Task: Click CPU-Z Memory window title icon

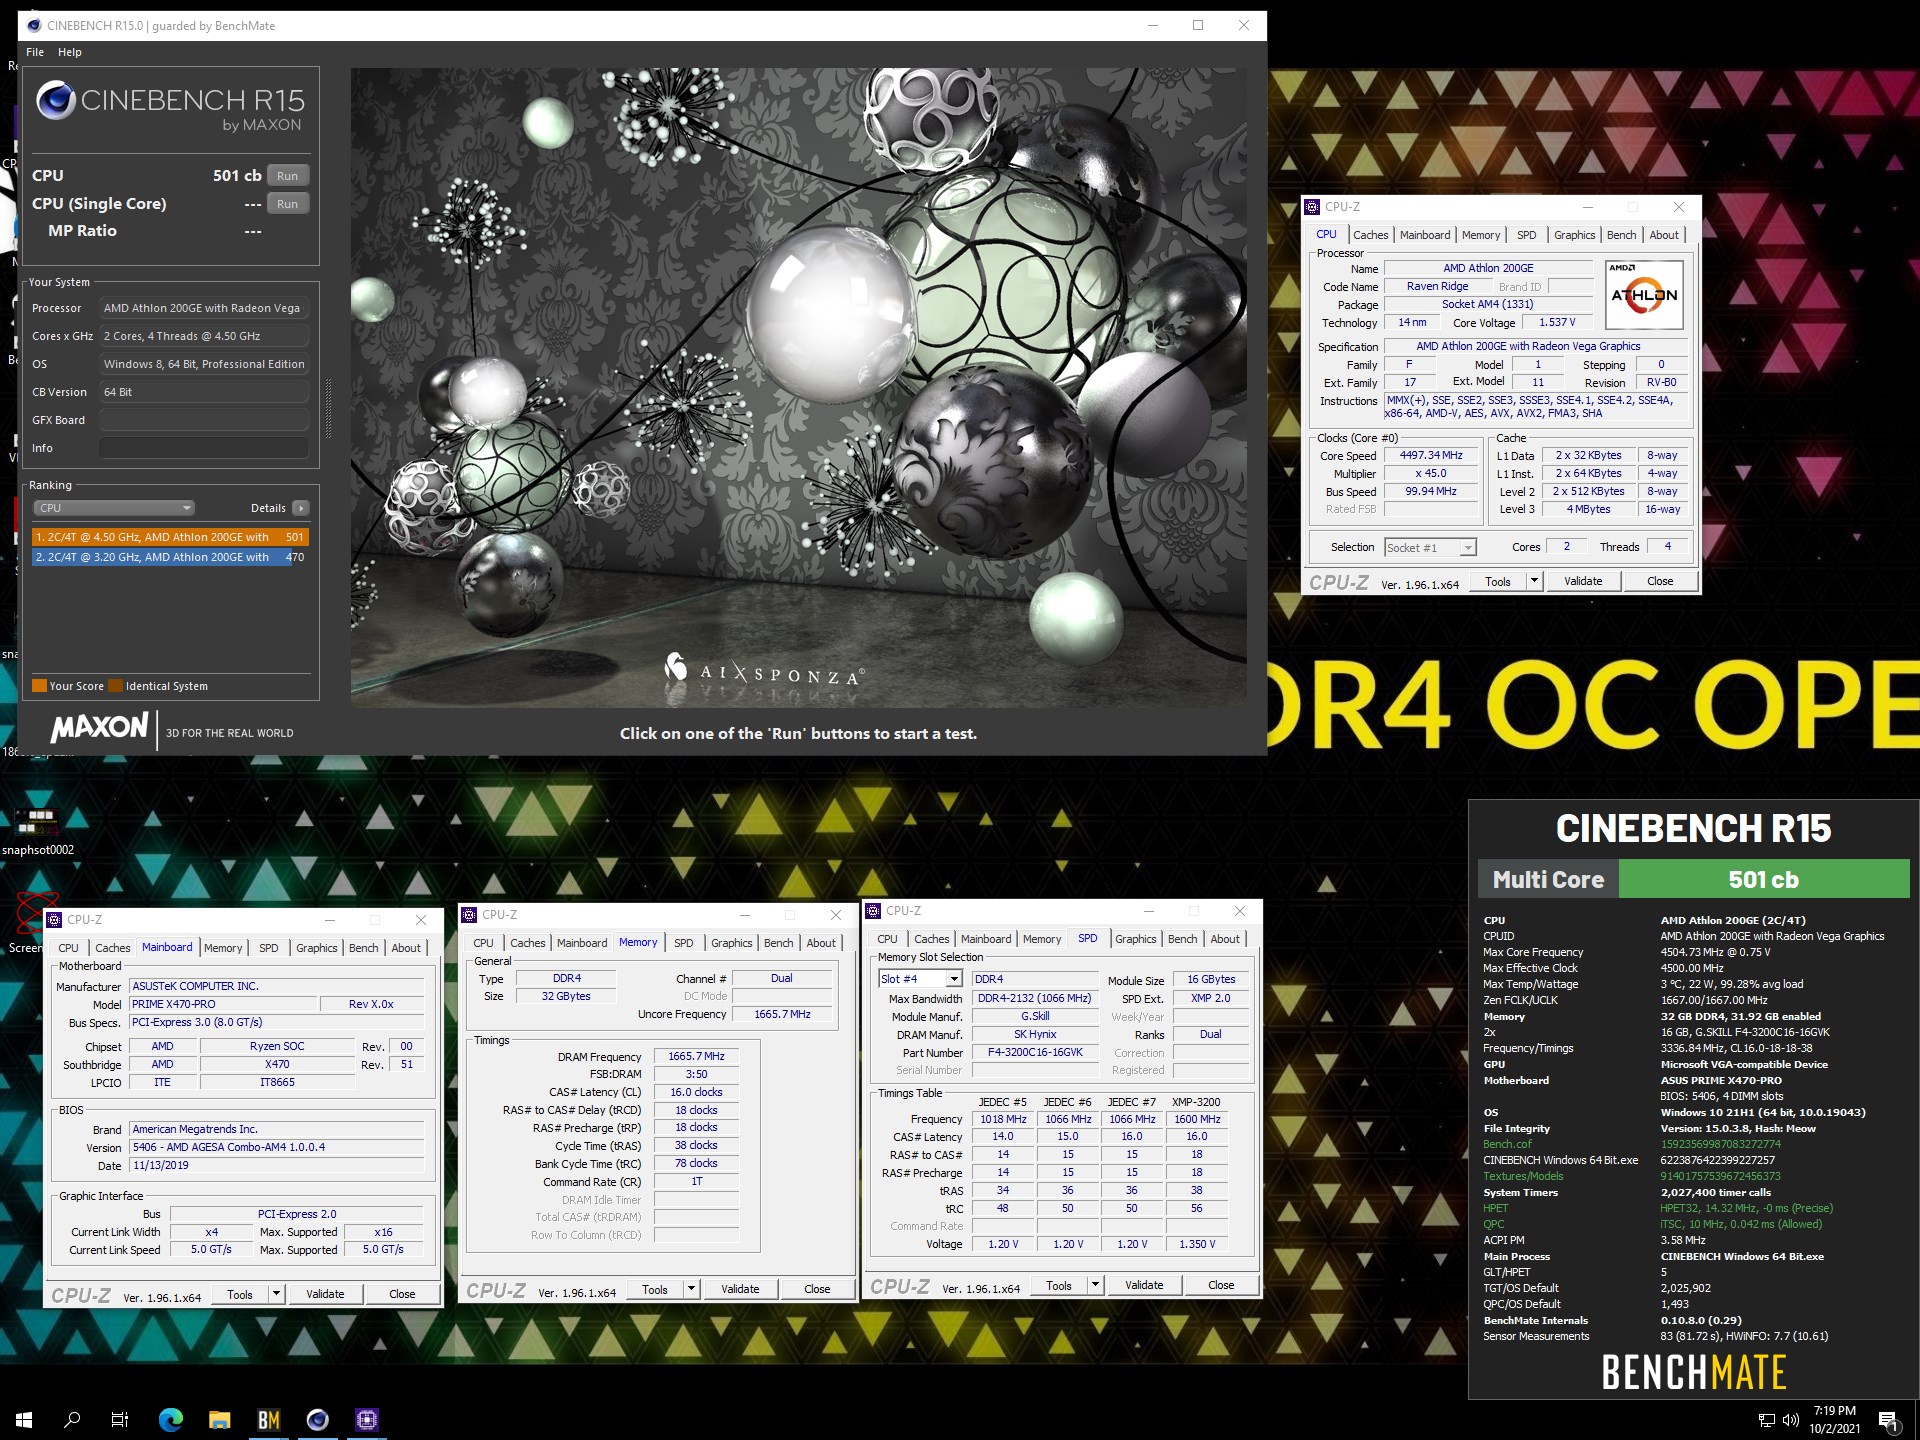Action: tap(469, 915)
